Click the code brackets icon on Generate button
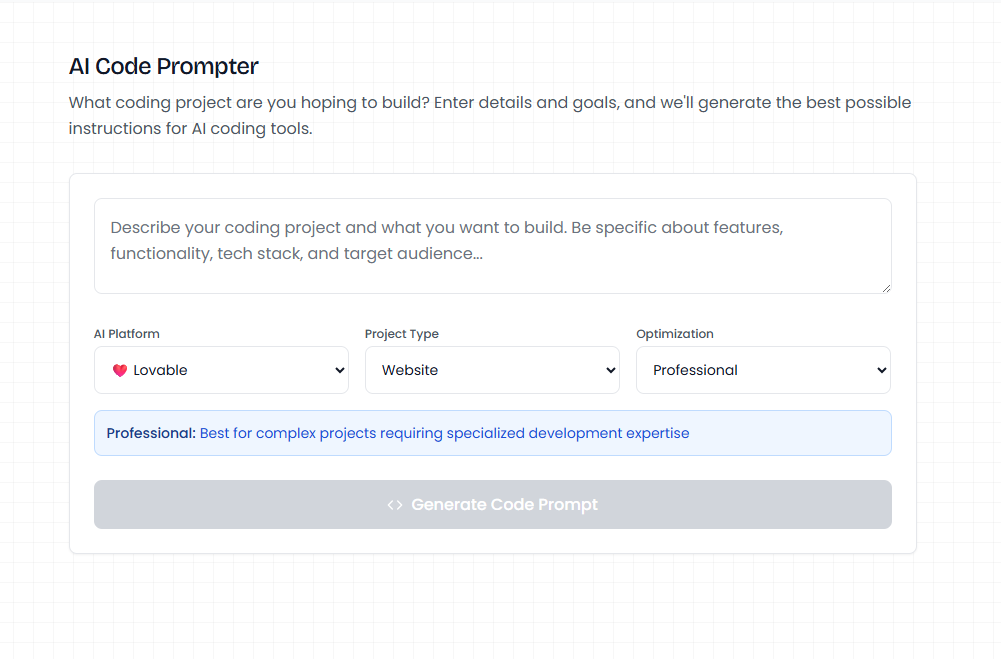The width and height of the screenshot is (1001, 659). pyautogui.click(x=395, y=505)
